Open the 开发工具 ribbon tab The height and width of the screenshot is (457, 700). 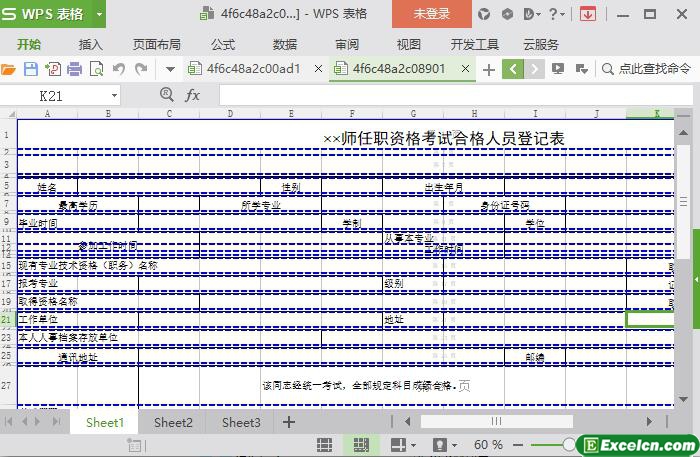pyautogui.click(x=475, y=45)
